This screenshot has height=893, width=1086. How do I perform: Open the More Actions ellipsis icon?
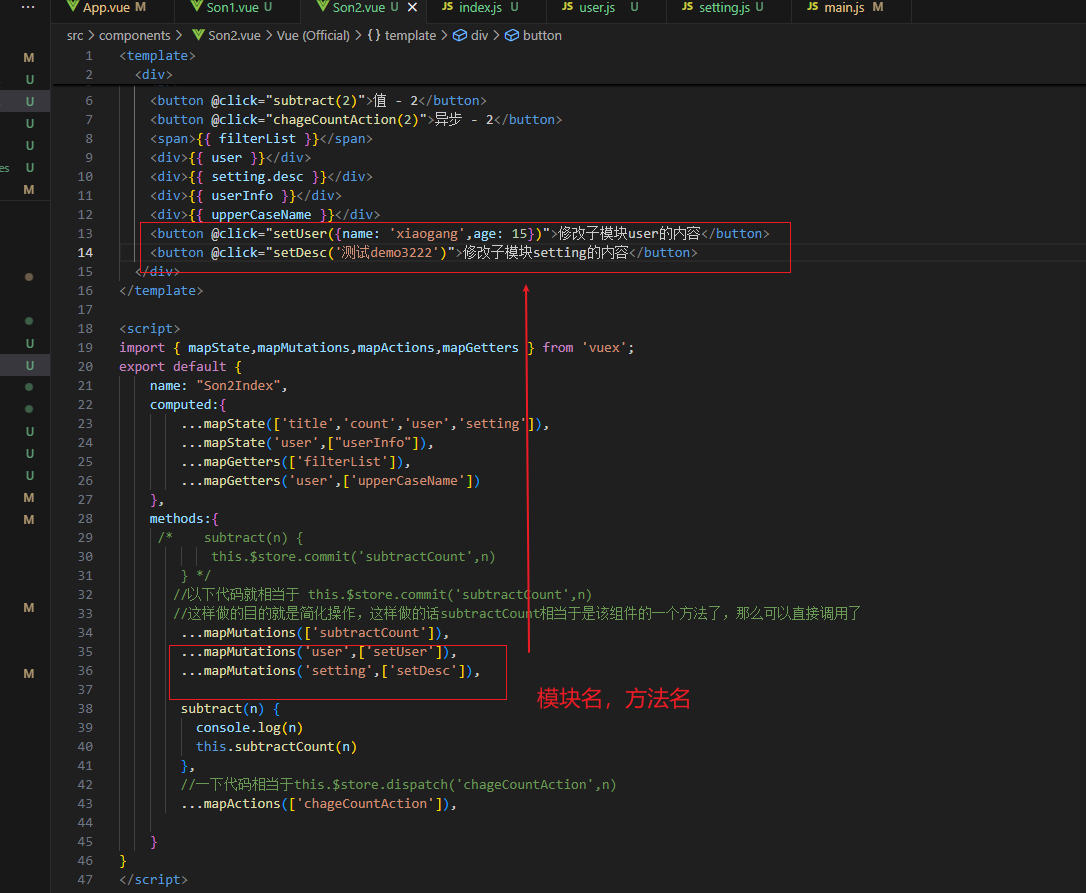point(28,6)
